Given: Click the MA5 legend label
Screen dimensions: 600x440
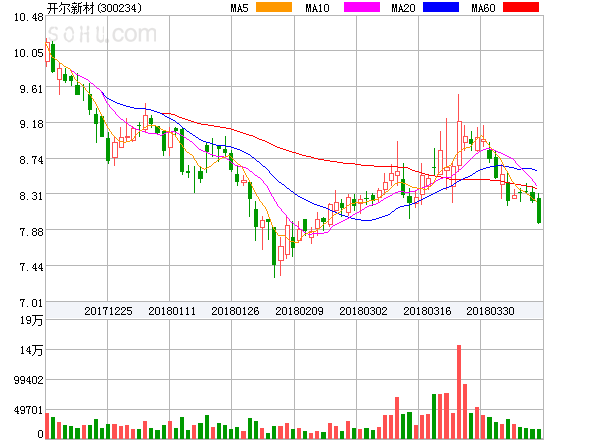Looking at the screenshot, I should pos(240,8).
